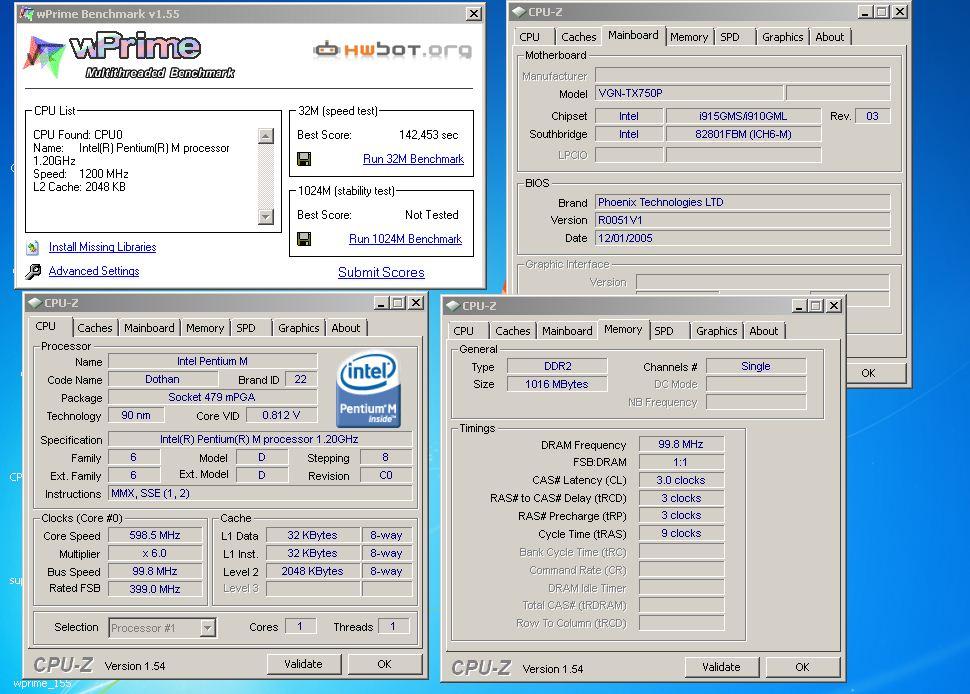The height and width of the screenshot is (694, 970).
Task: Open the Processor #1 selection dropdown
Action: [208, 628]
